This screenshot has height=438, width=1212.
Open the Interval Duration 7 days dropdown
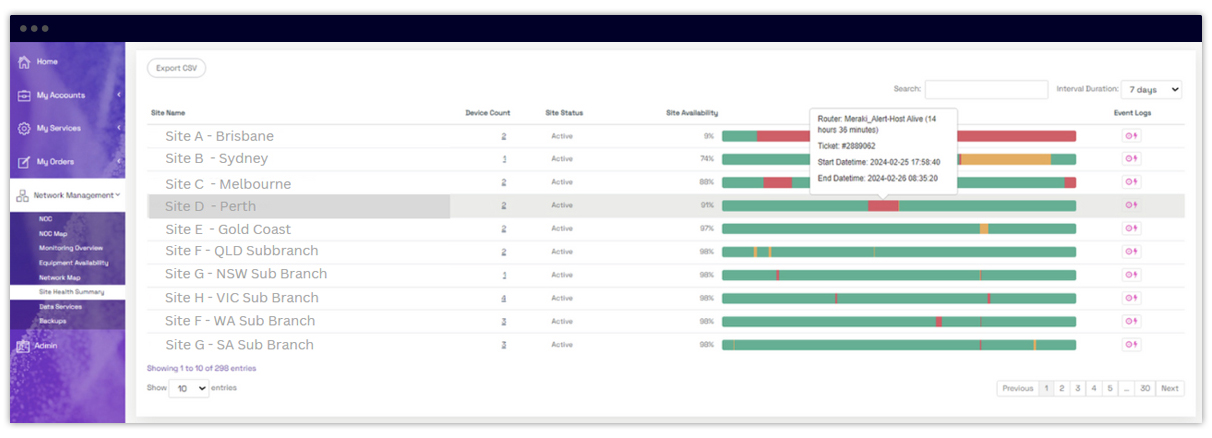pos(1151,90)
